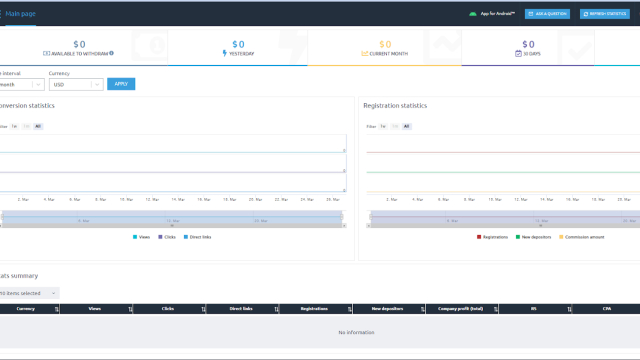Open the Main page tab
This screenshot has height=360, width=640.
(x=20, y=13)
